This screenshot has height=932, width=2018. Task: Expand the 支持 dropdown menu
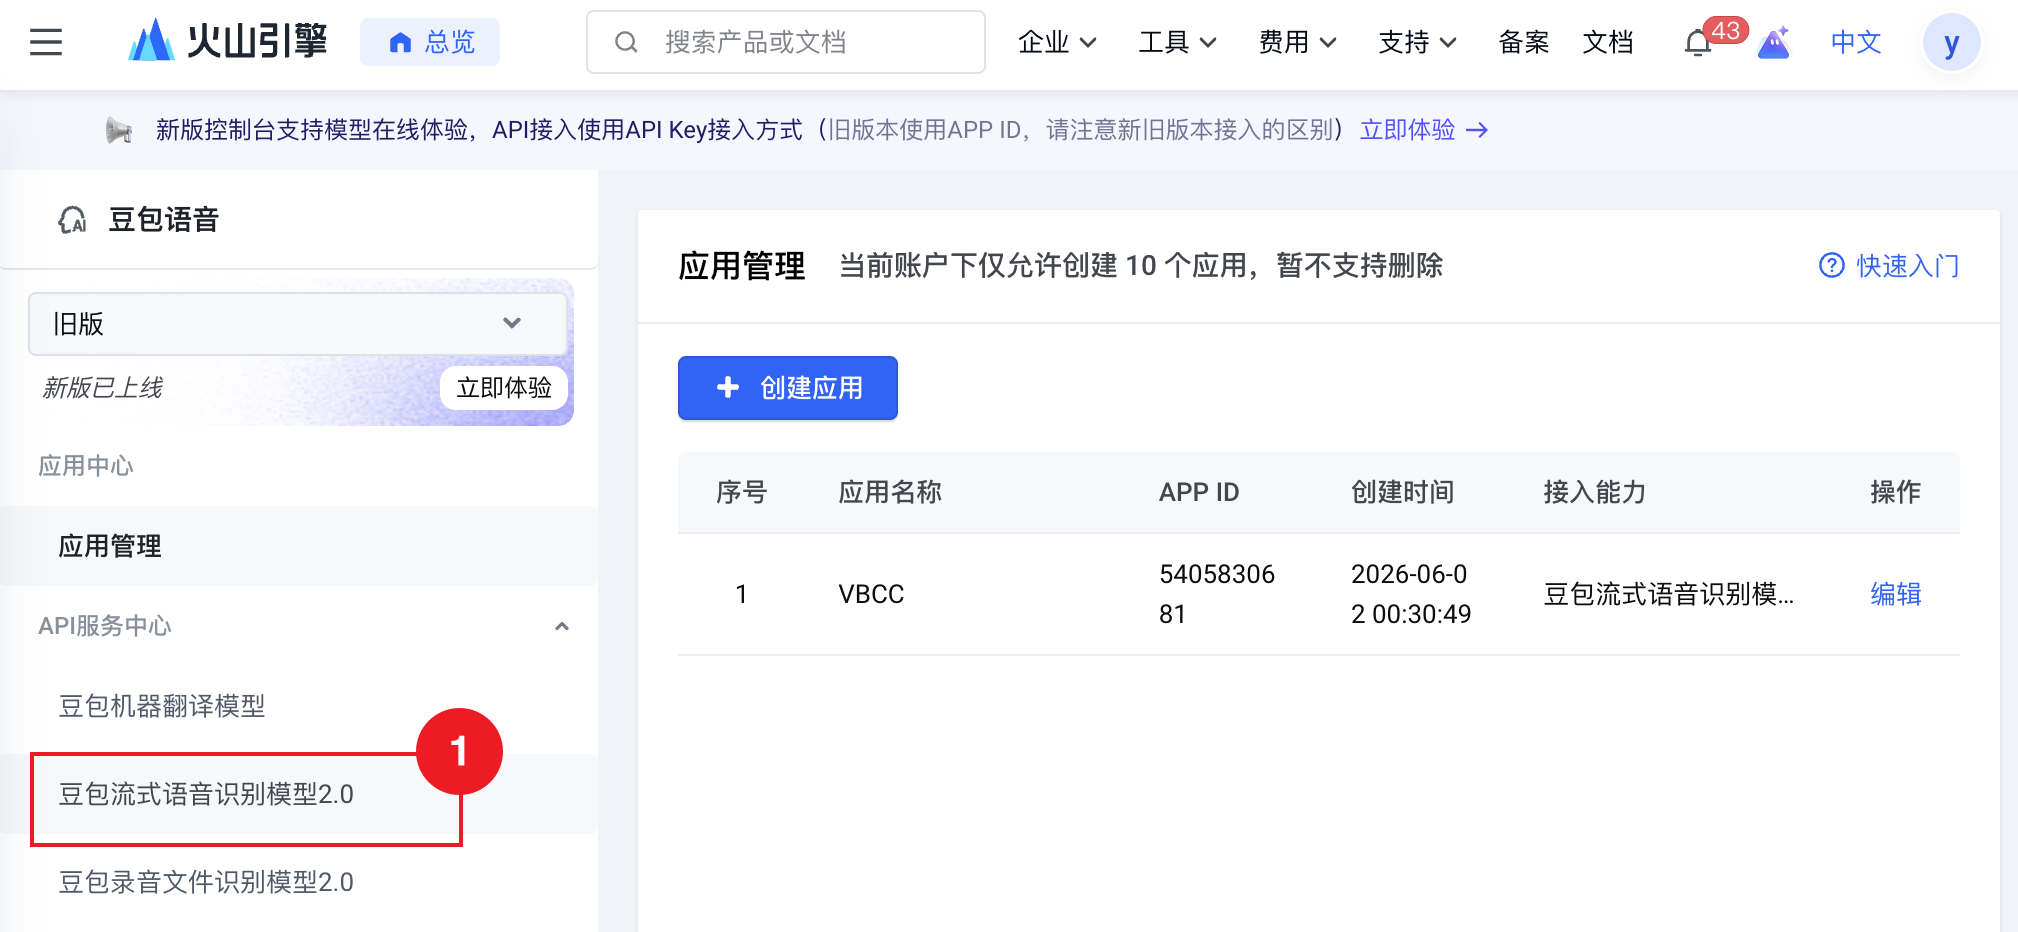click(x=1417, y=42)
